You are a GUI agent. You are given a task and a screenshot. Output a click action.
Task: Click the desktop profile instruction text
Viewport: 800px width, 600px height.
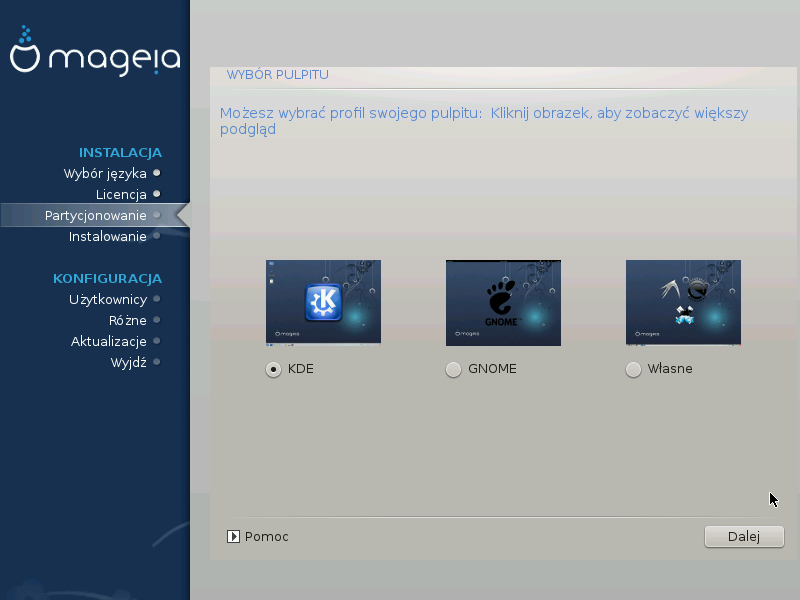484,121
